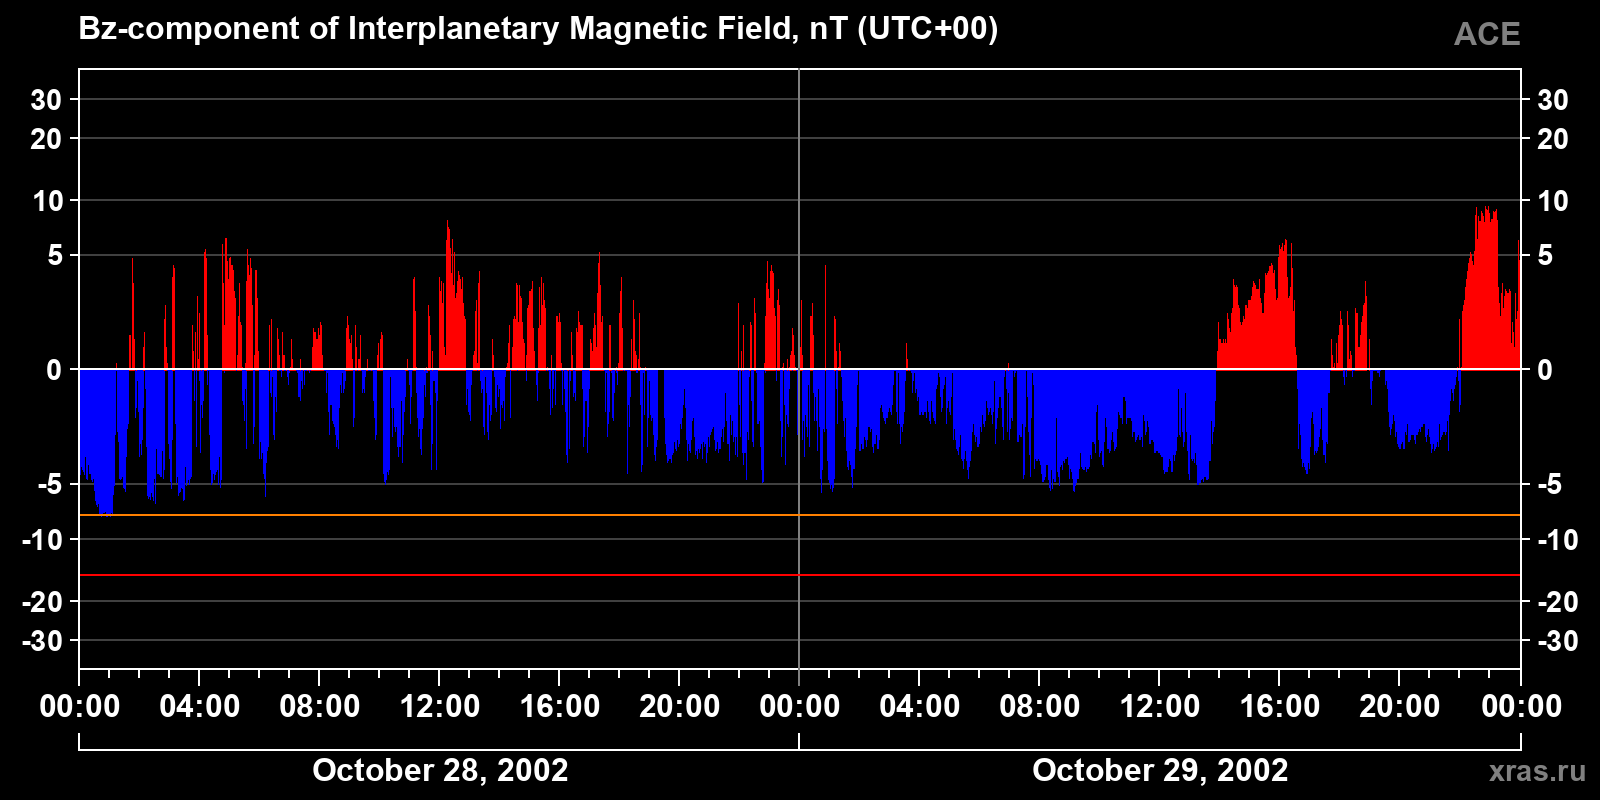This screenshot has height=800, width=1600.
Task: Click the '04:00' label under October 28
Action: point(200,706)
